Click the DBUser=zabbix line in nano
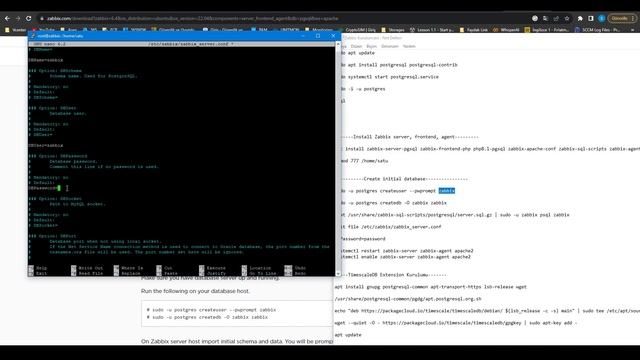 [x=46, y=145]
